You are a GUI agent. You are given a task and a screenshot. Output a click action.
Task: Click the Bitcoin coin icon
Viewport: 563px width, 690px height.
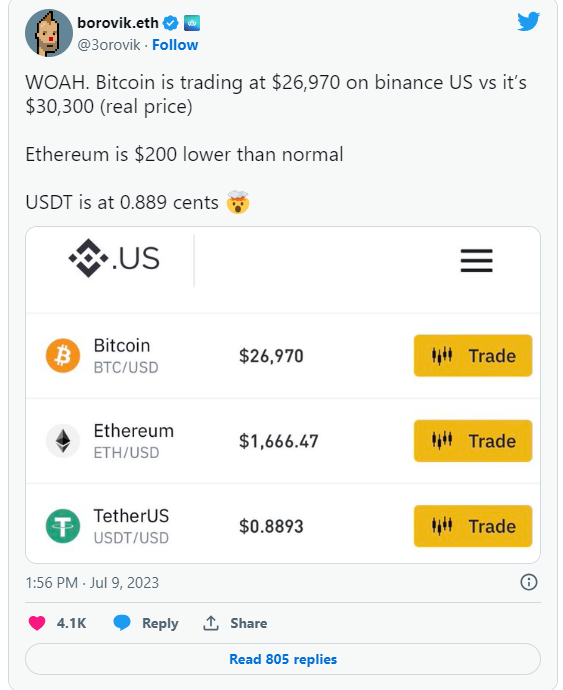point(63,356)
